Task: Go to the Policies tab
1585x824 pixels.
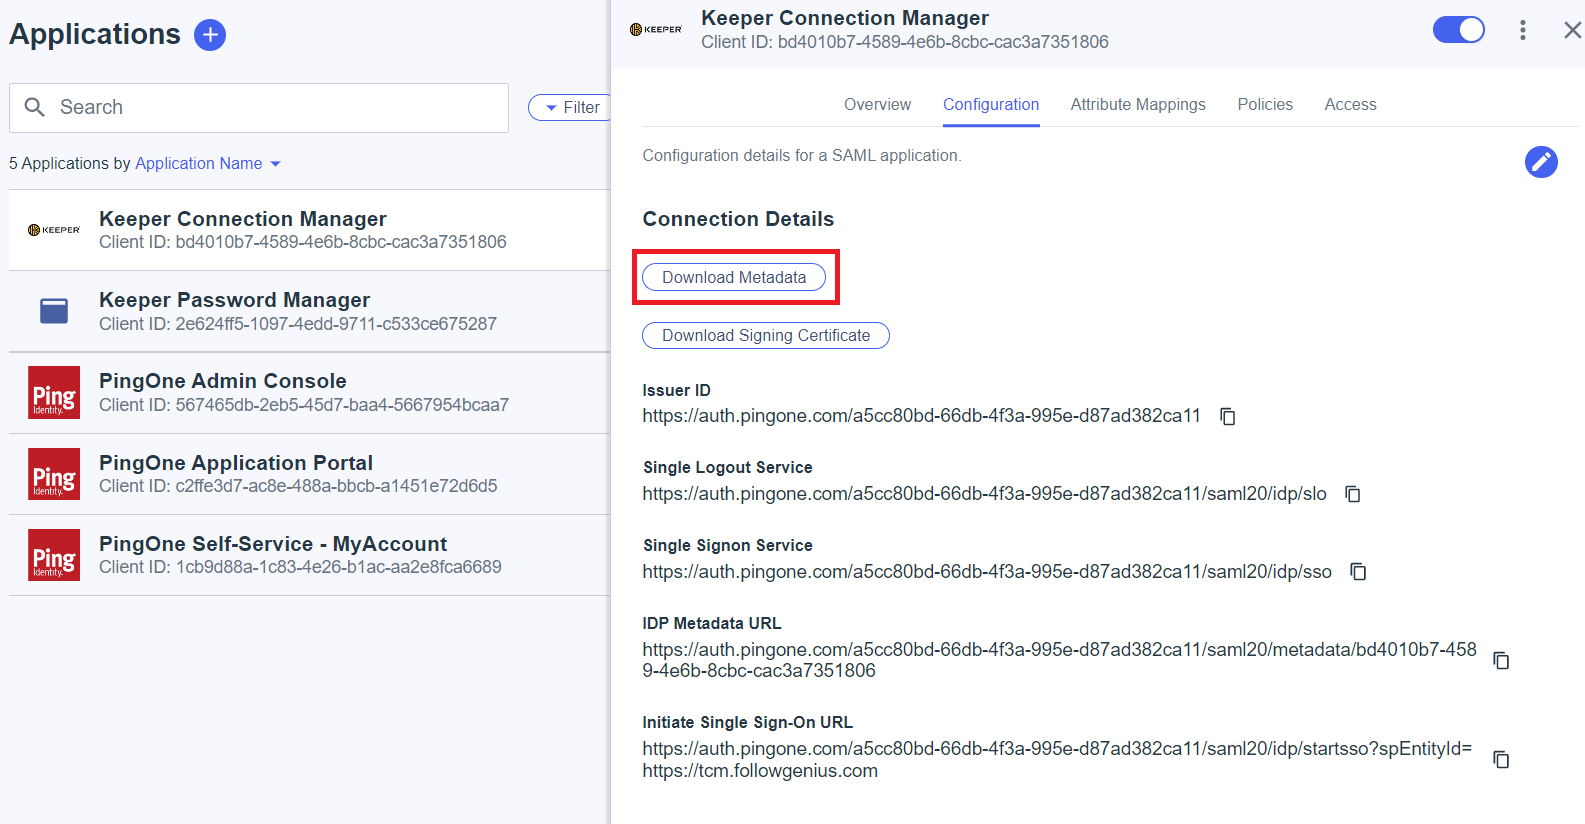Action: (1264, 105)
